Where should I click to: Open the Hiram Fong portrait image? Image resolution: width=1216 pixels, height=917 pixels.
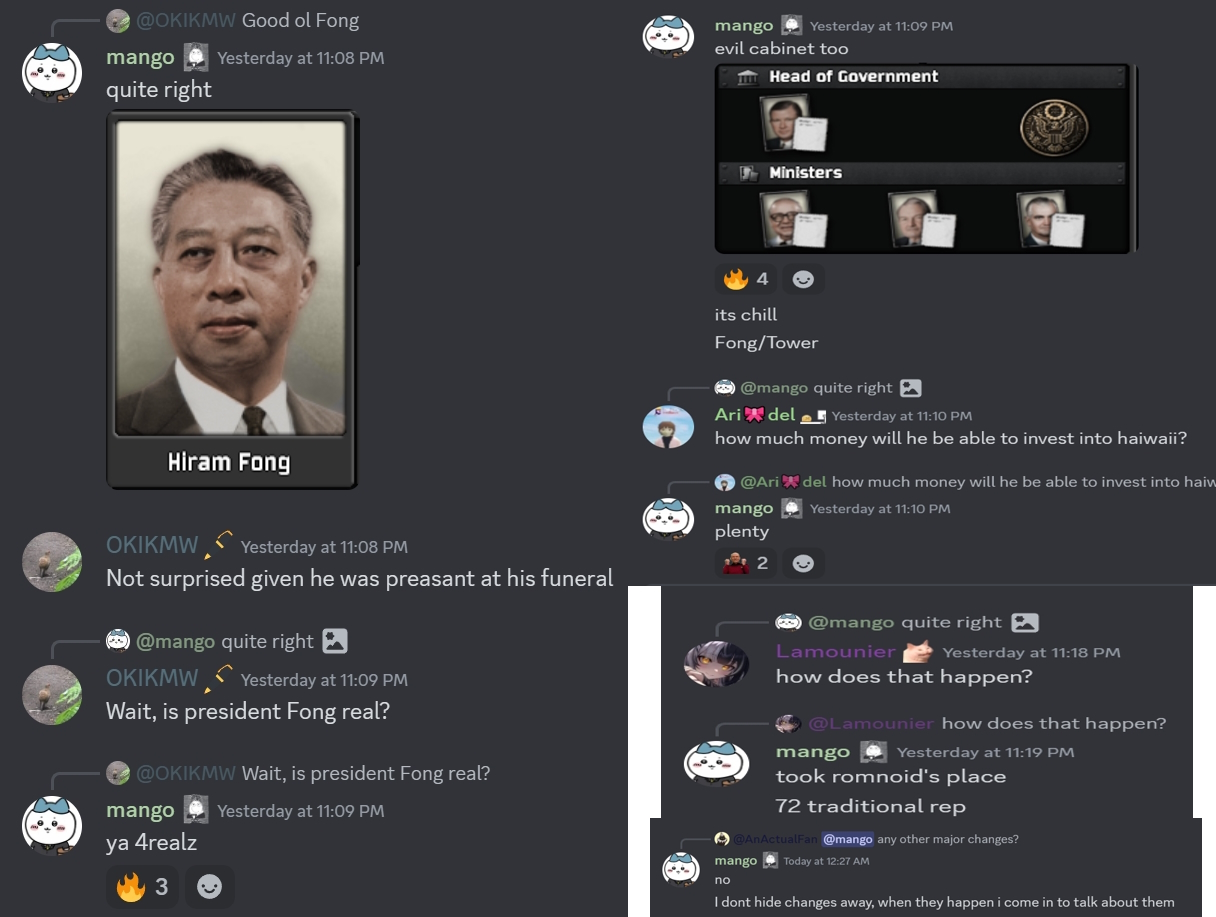coord(232,299)
